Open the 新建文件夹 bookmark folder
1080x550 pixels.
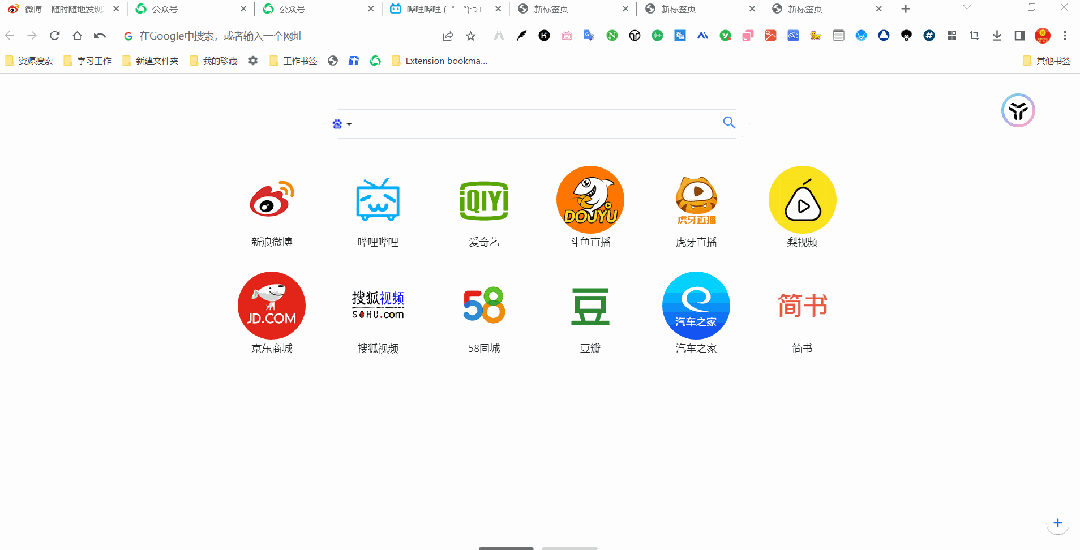151,61
